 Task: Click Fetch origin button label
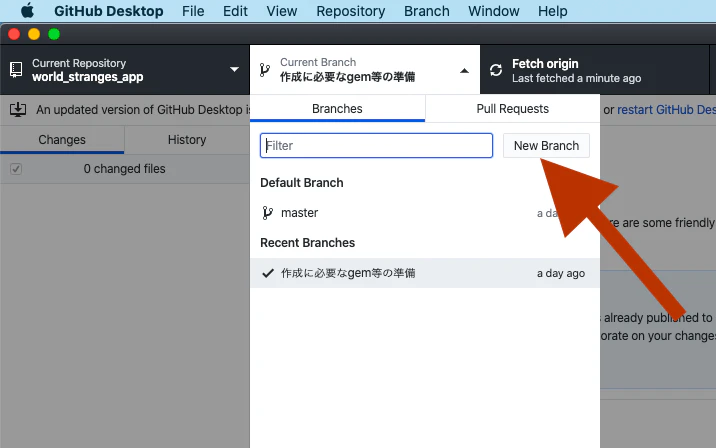pyautogui.click(x=545, y=63)
